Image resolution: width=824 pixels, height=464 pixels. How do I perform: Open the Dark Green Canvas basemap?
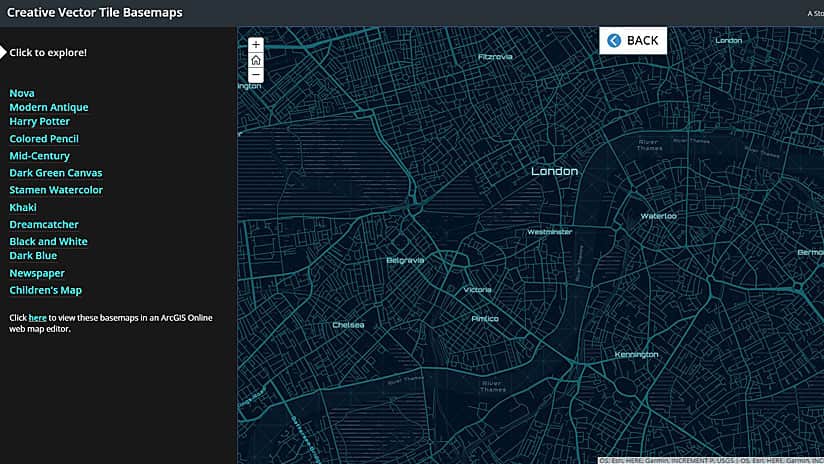pyautogui.click(x=56, y=173)
